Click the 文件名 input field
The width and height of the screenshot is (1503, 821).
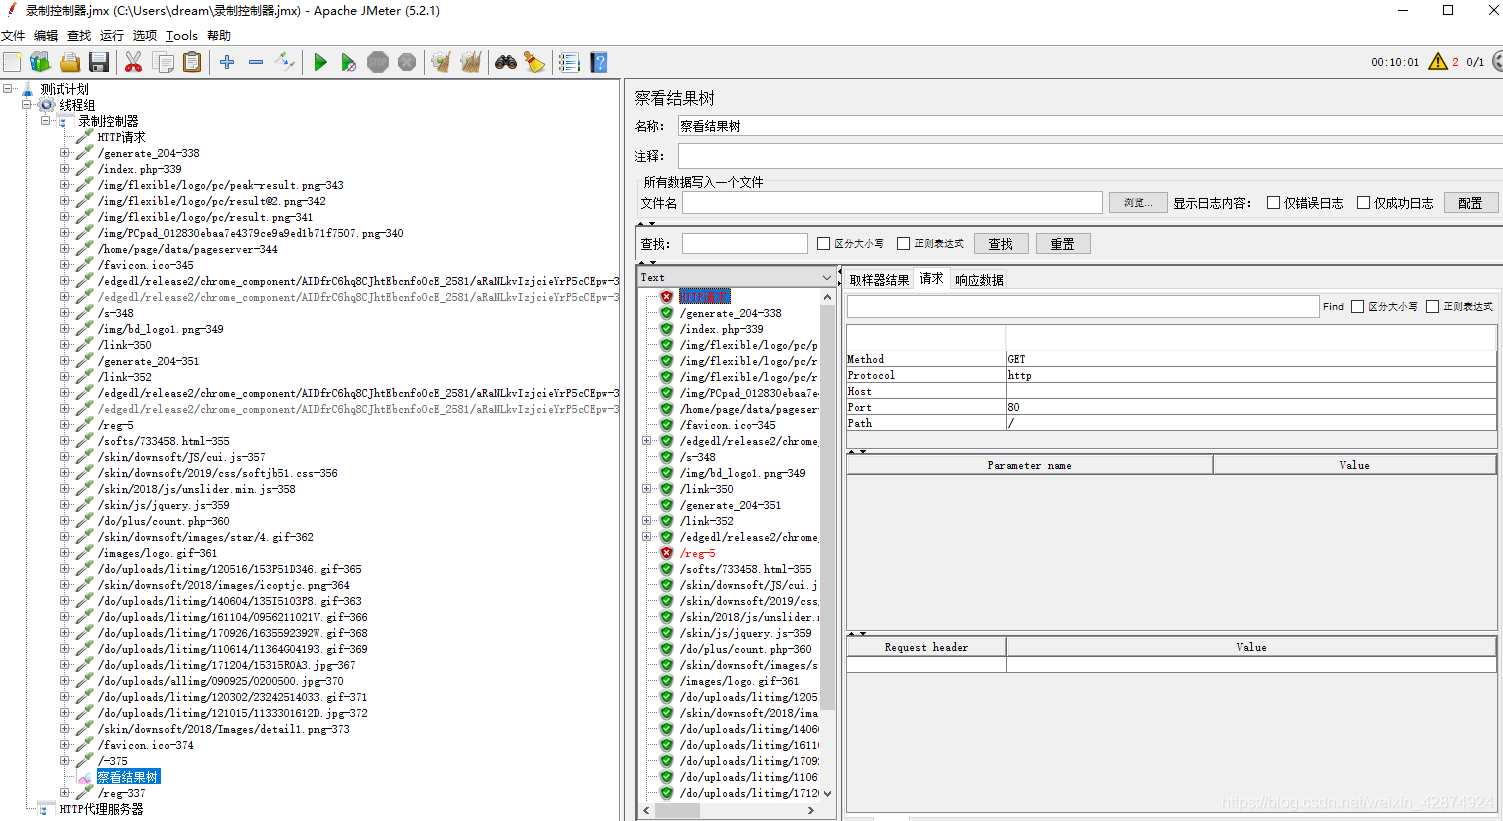892,203
